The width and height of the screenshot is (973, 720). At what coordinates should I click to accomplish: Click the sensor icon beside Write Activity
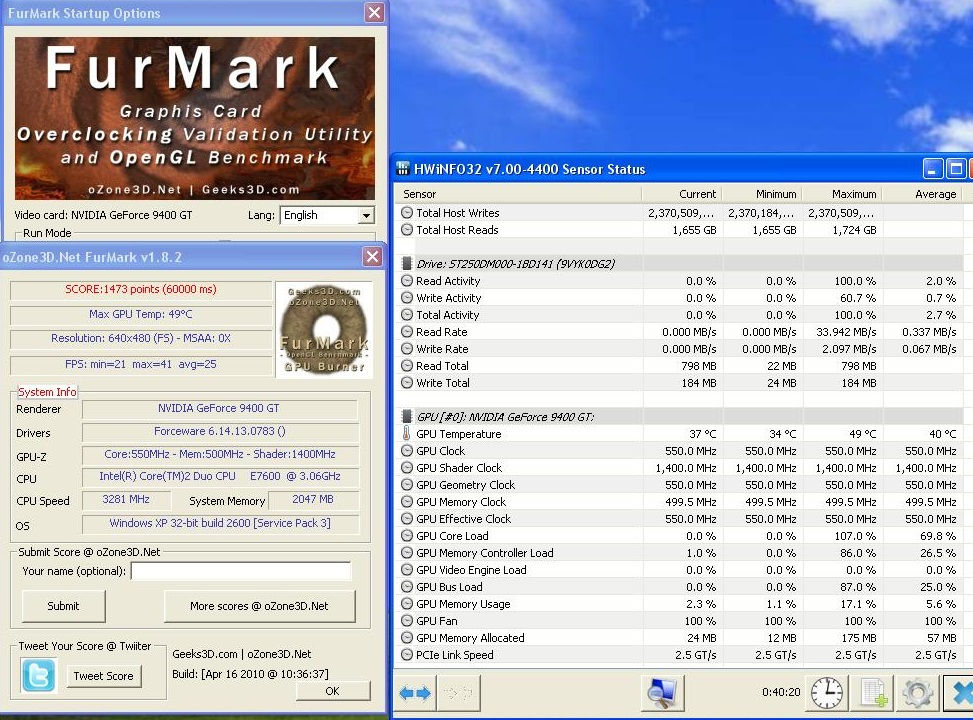click(x=406, y=298)
